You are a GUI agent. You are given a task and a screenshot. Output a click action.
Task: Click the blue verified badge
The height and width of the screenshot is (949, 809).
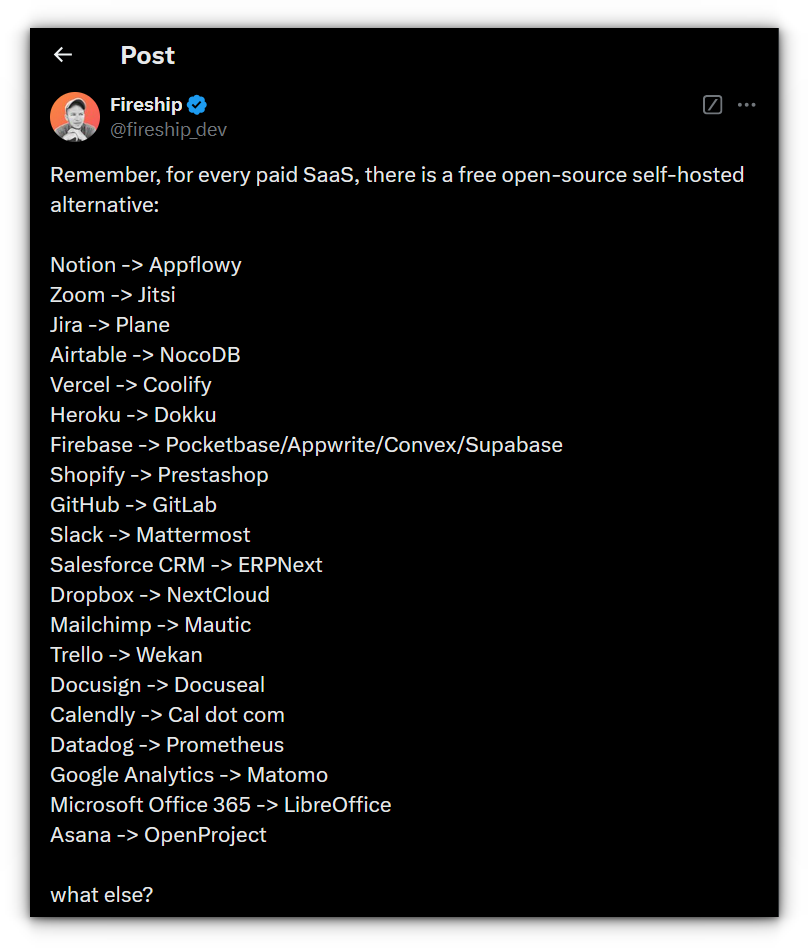coord(197,105)
